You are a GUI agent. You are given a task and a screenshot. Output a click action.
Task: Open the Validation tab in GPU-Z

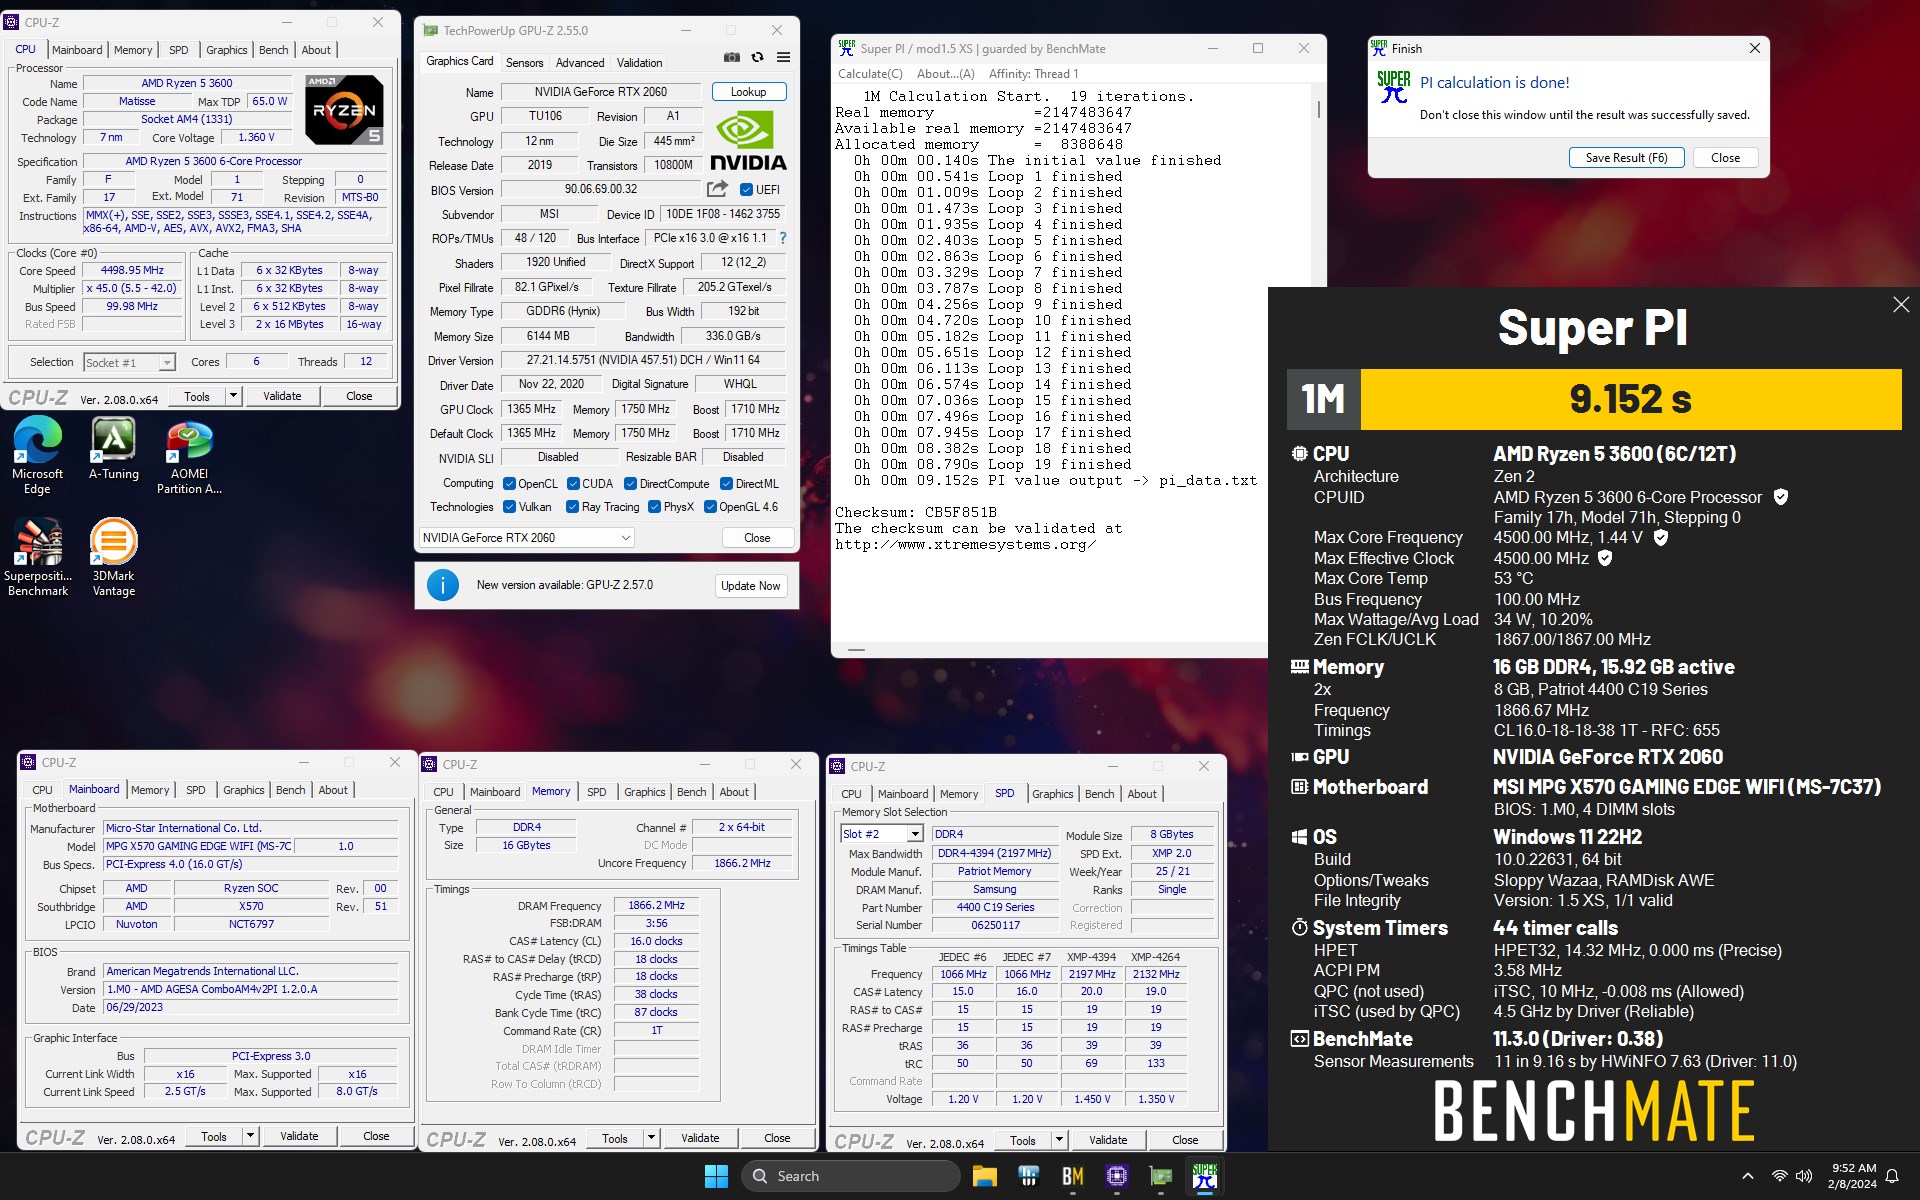click(639, 62)
